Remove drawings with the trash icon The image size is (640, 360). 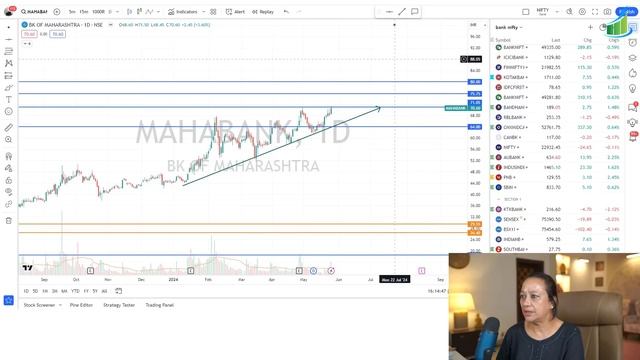9,220
